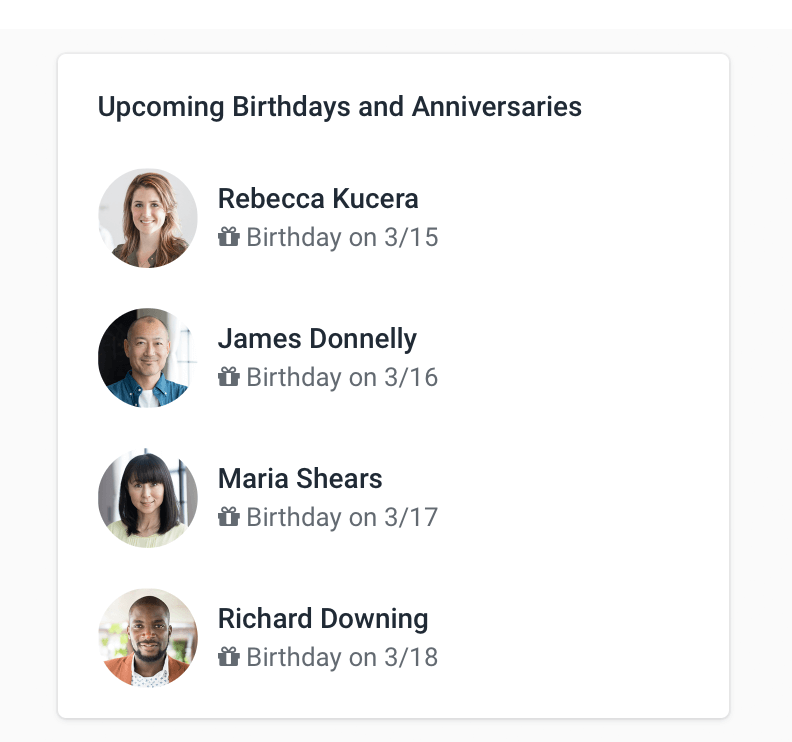Click the gift icon for James Donnelly's birthday
This screenshot has width=792, height=742.
(229, 377)
